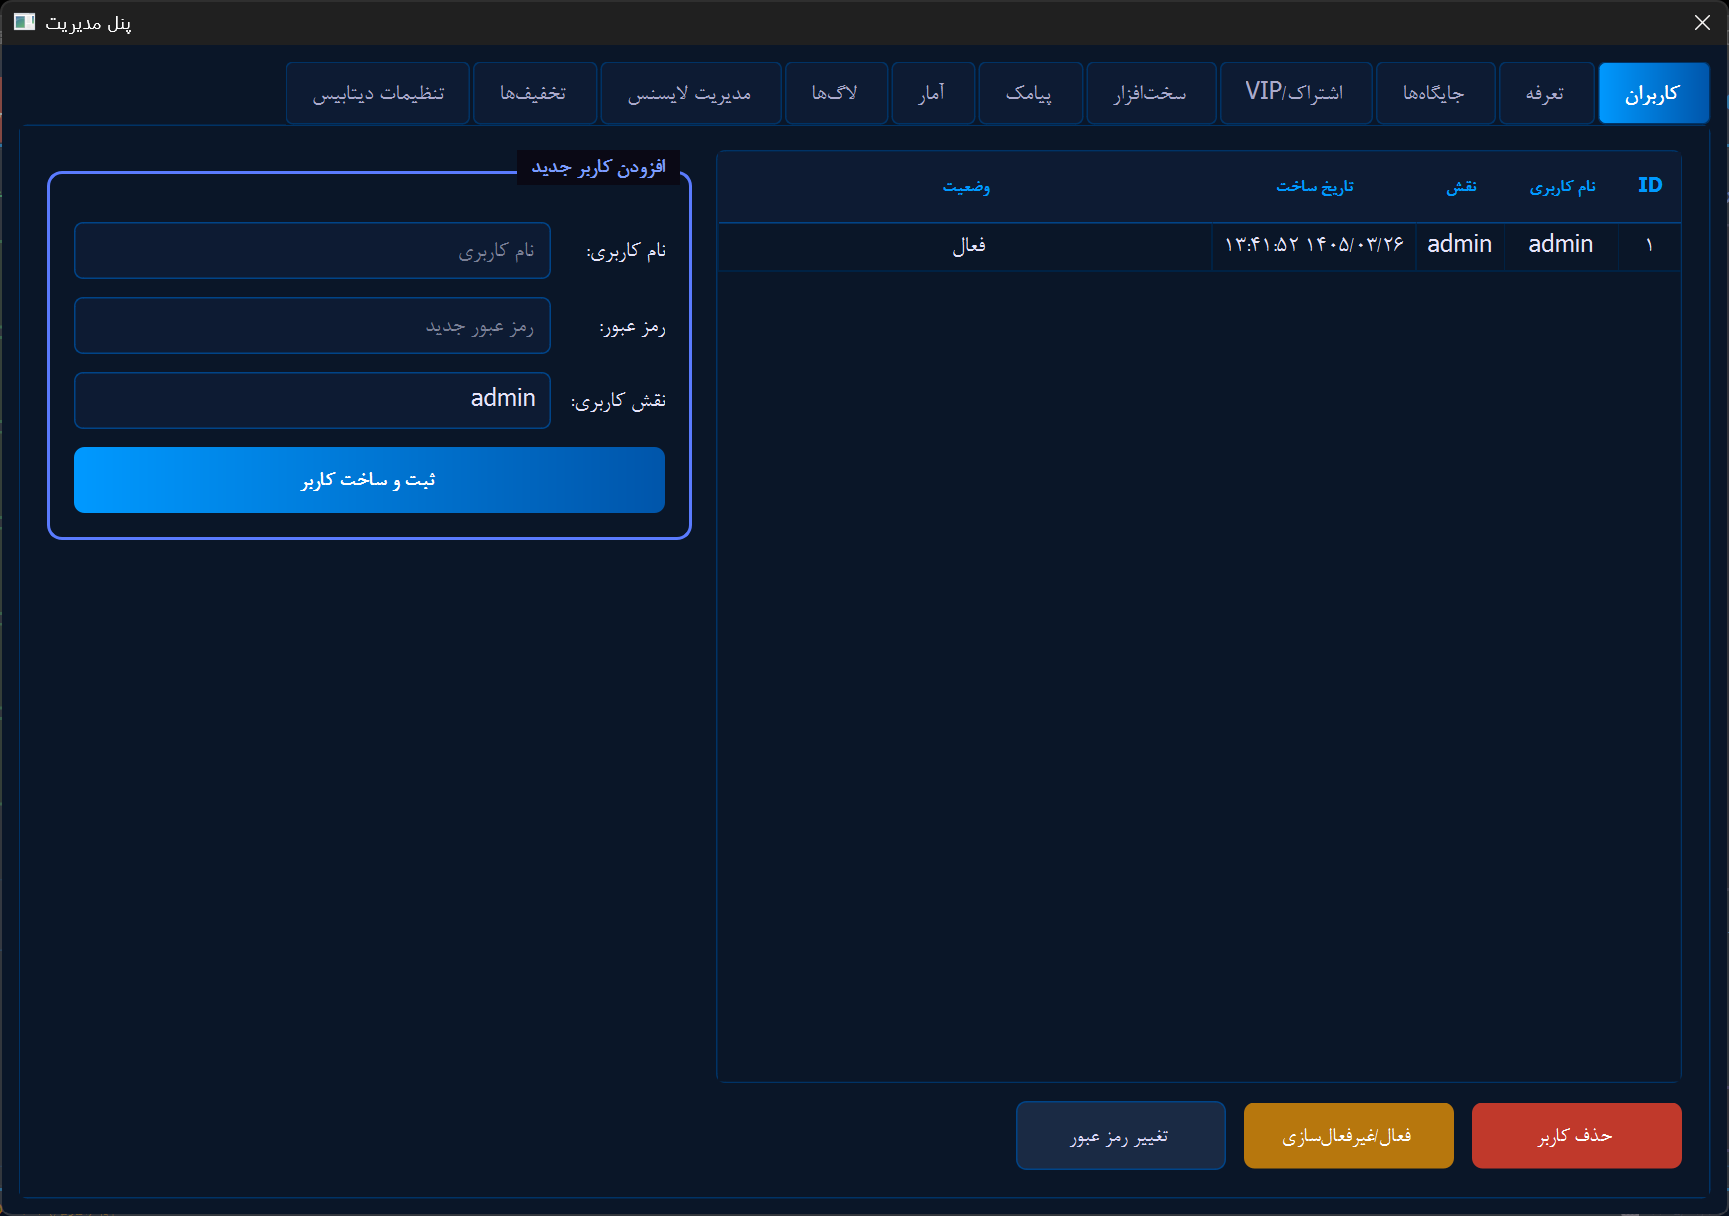Open the آمار tab

click(932, 93)
